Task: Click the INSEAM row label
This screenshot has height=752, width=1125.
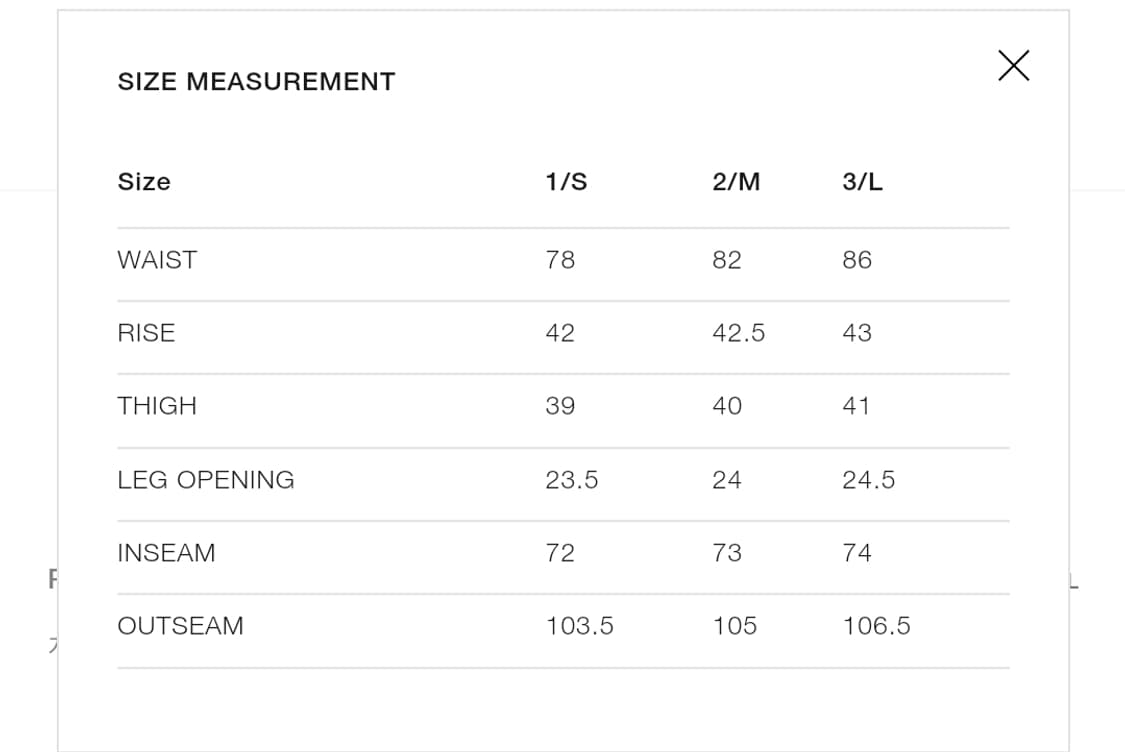Action: (166, 553)
